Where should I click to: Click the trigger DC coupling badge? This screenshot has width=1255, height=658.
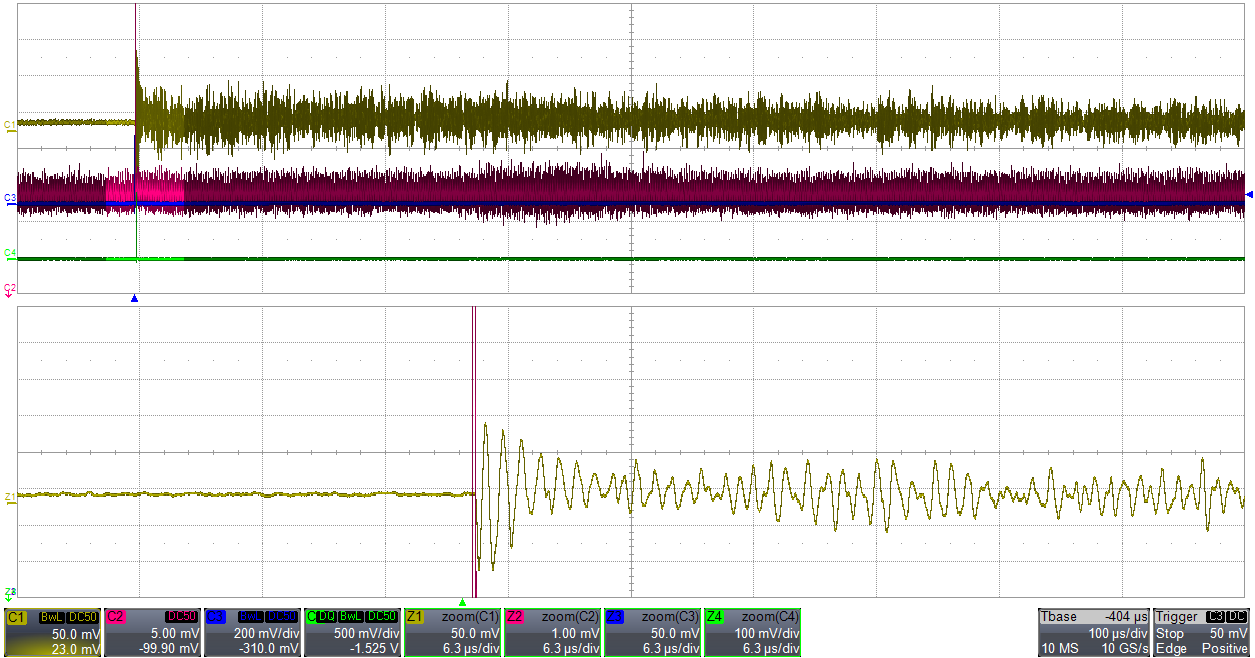(1238, 617)
